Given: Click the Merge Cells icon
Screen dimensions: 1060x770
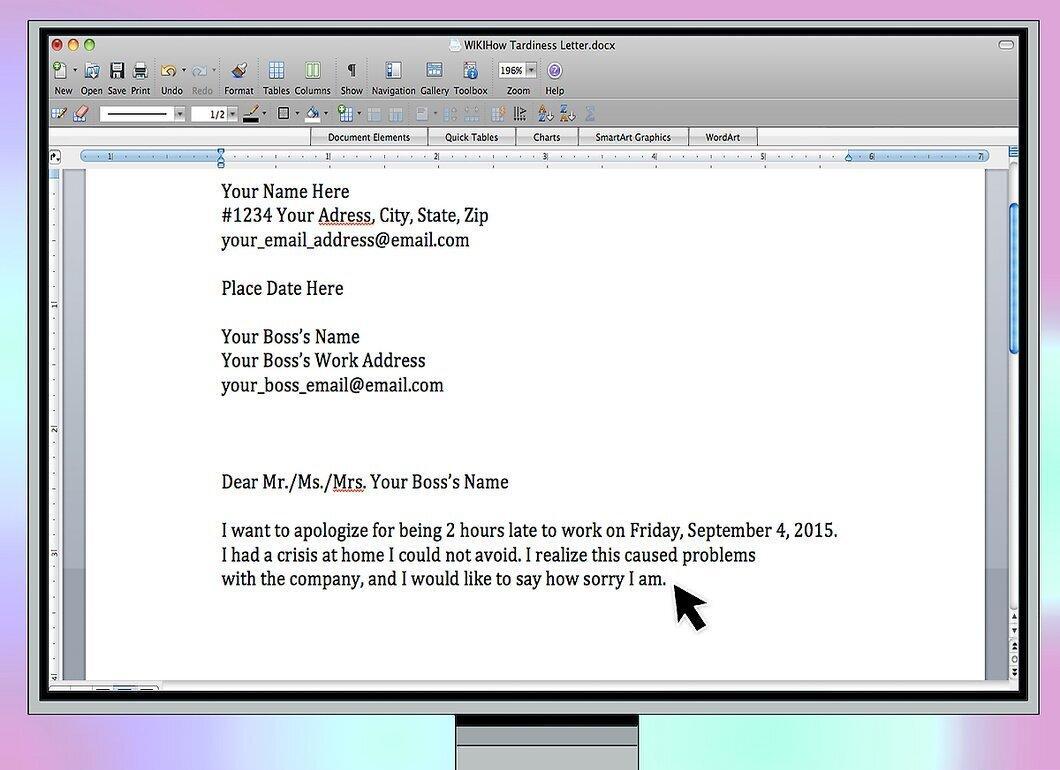Looking at the screenshot, I should click(x=374, y=114).
